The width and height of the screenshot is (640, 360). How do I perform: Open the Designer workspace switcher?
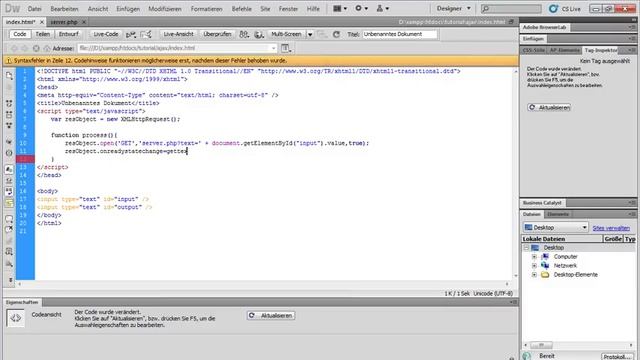coord(453,9)
